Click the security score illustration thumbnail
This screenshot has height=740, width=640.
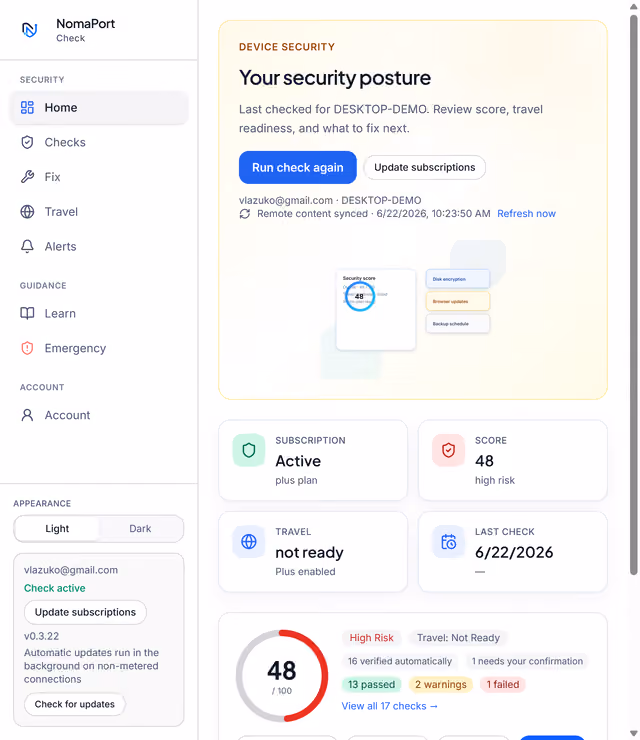[376, 310]
